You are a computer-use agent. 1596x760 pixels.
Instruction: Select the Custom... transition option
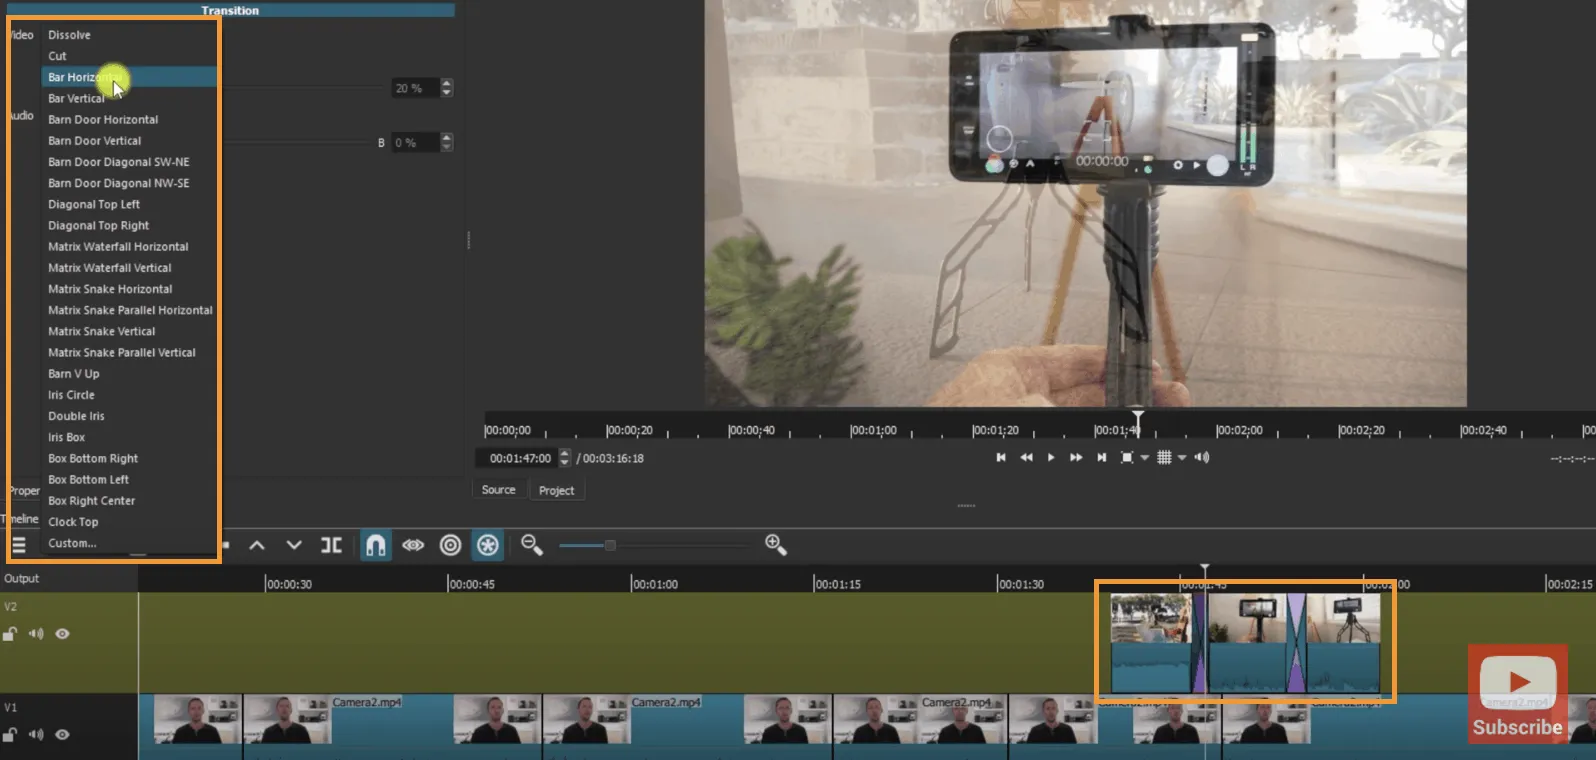click(x=72, y=544)
